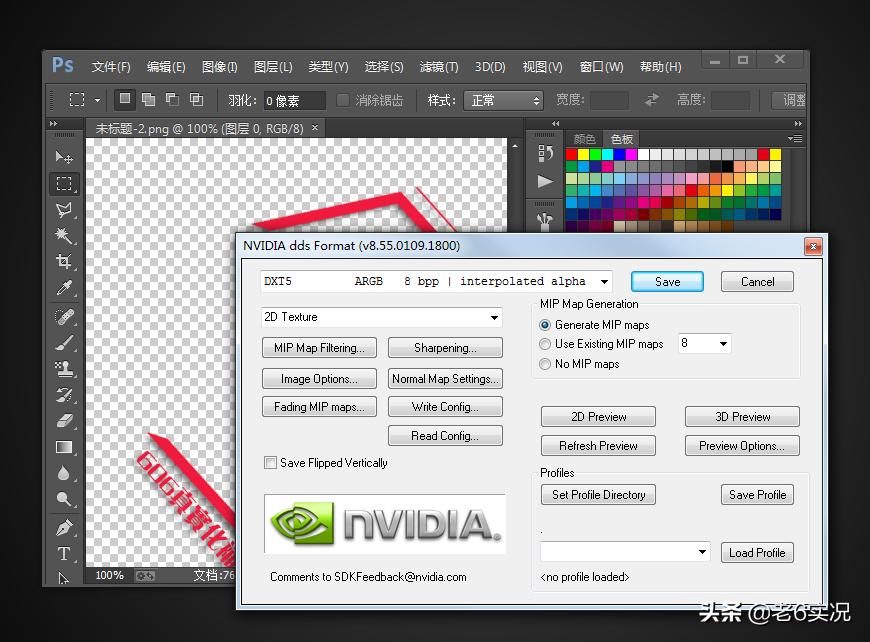The image size is (870, 642).
Task: Open the swatches panel flyout menu
Action: point(795,138)
